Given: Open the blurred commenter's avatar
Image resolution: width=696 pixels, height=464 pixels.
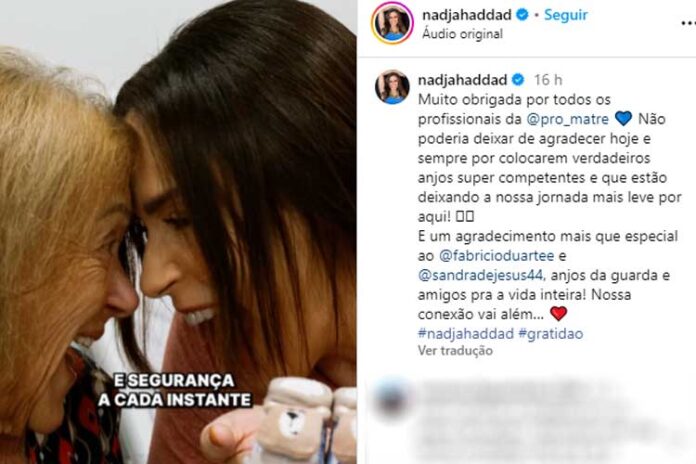Looking at the screenshot, I should [391, 398].
